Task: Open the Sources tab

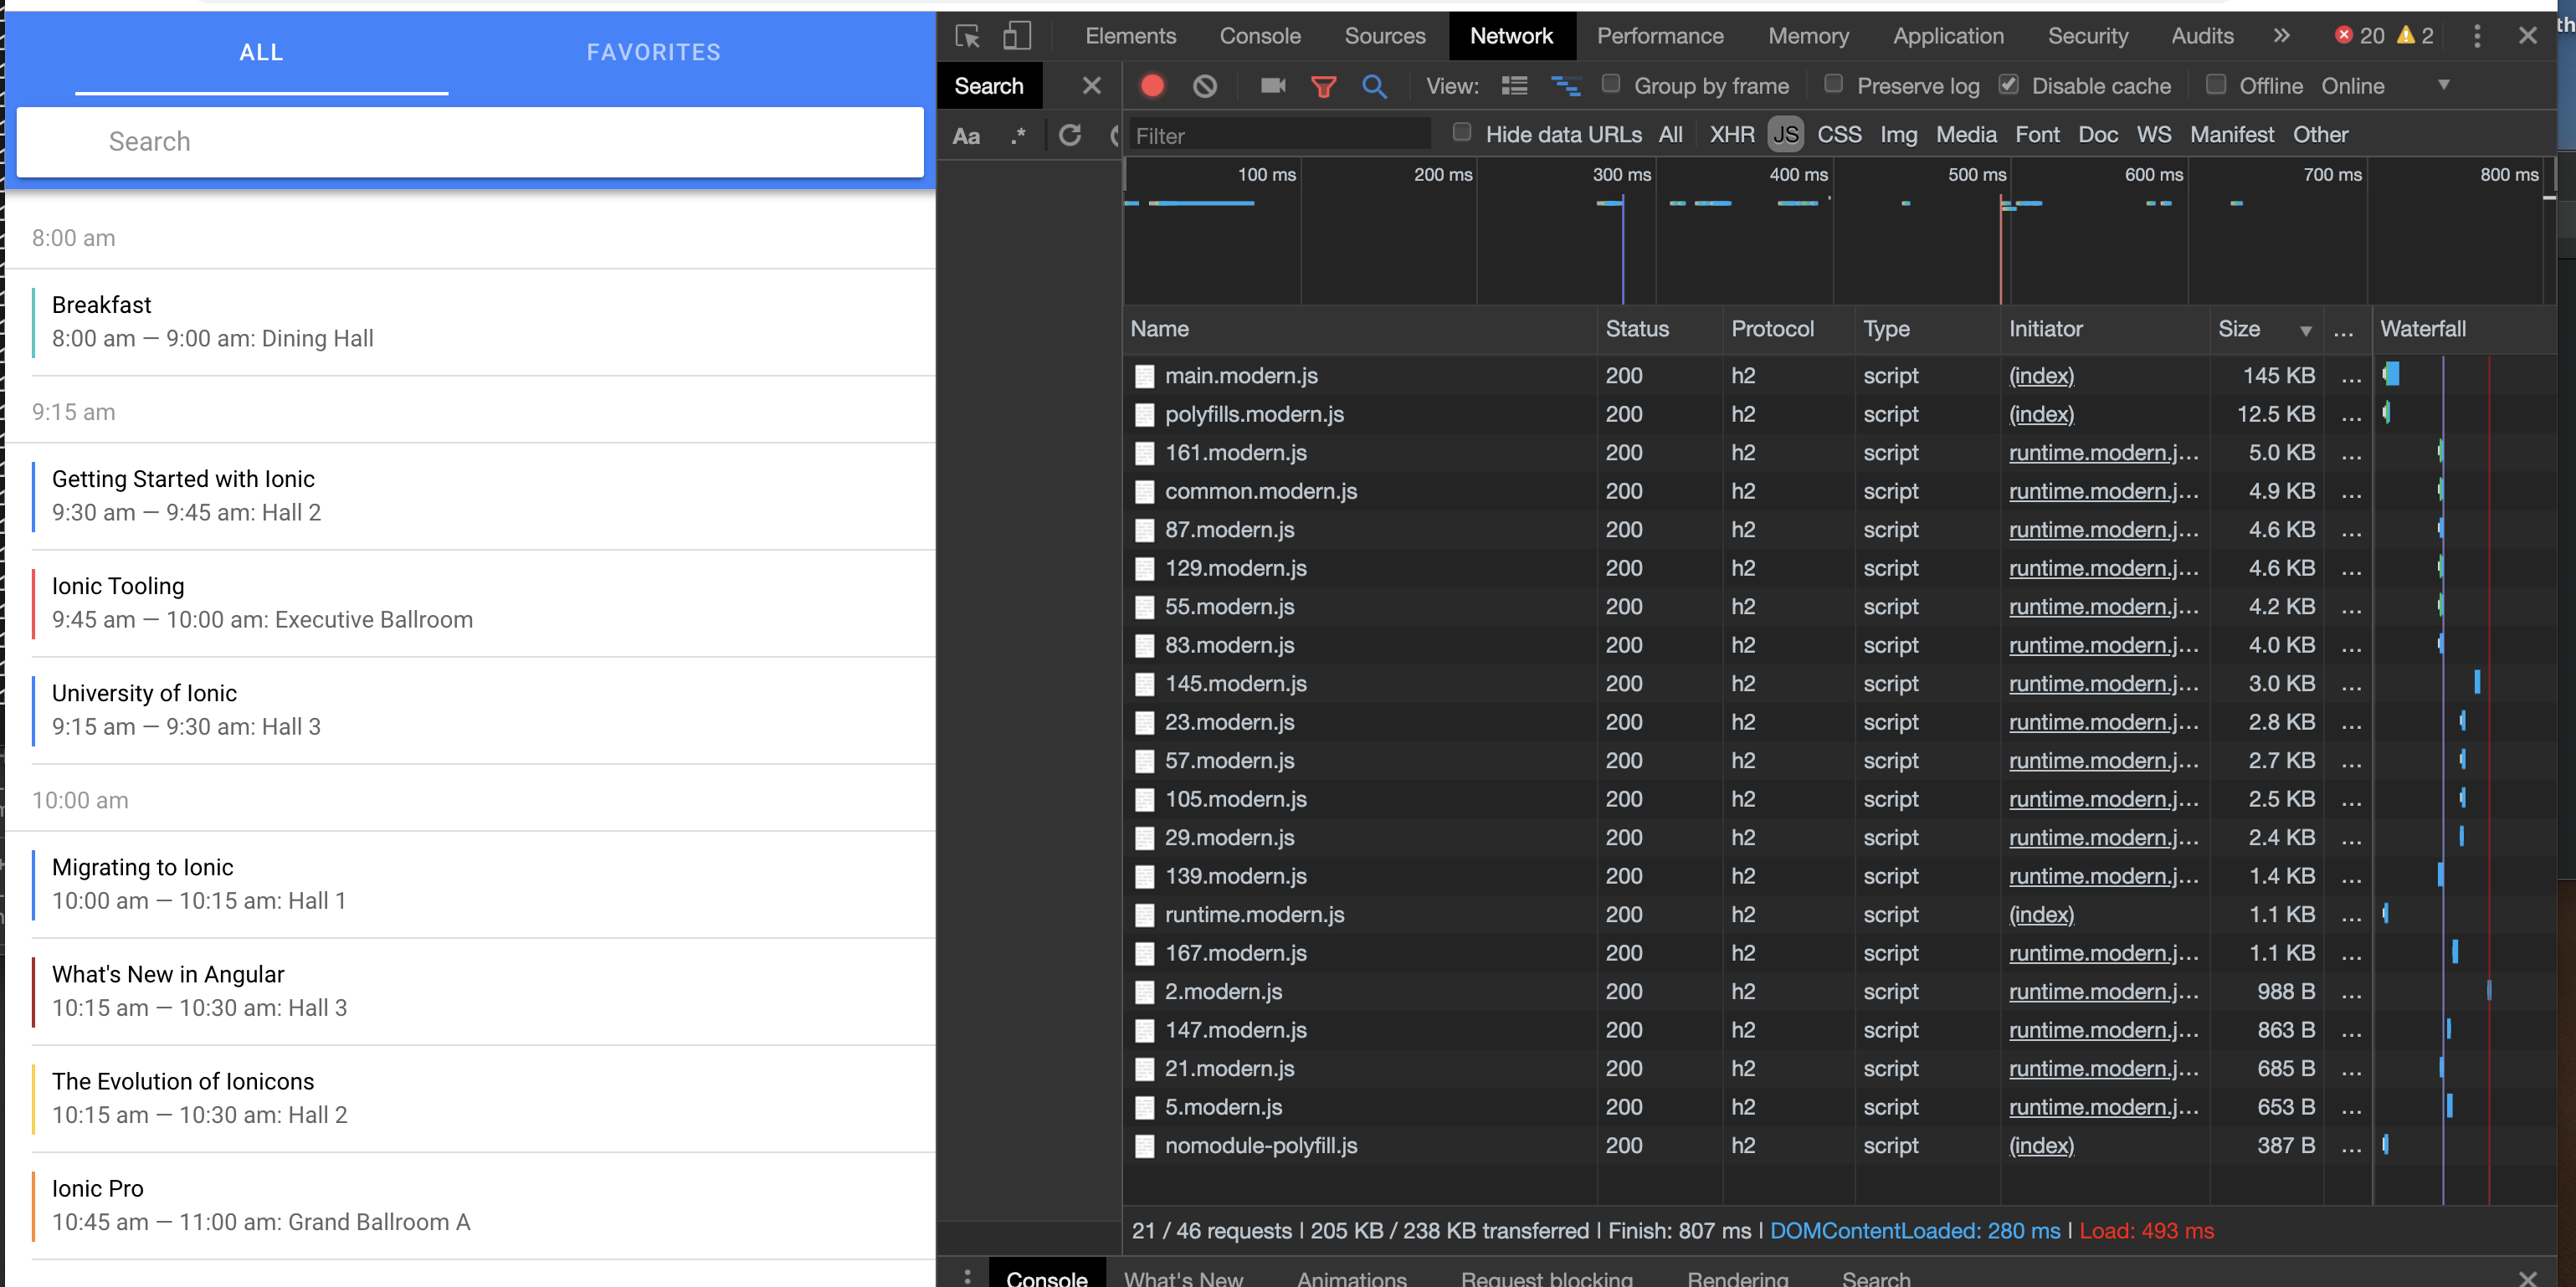Action: pyautogui.click(x=1384, y=36)
